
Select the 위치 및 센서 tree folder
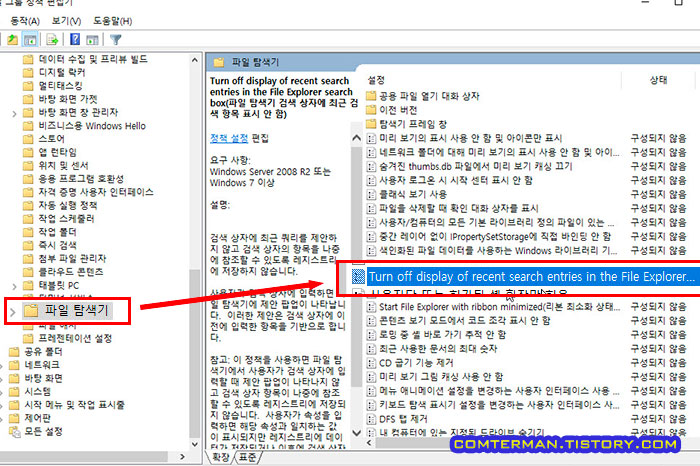coord(63,166)
